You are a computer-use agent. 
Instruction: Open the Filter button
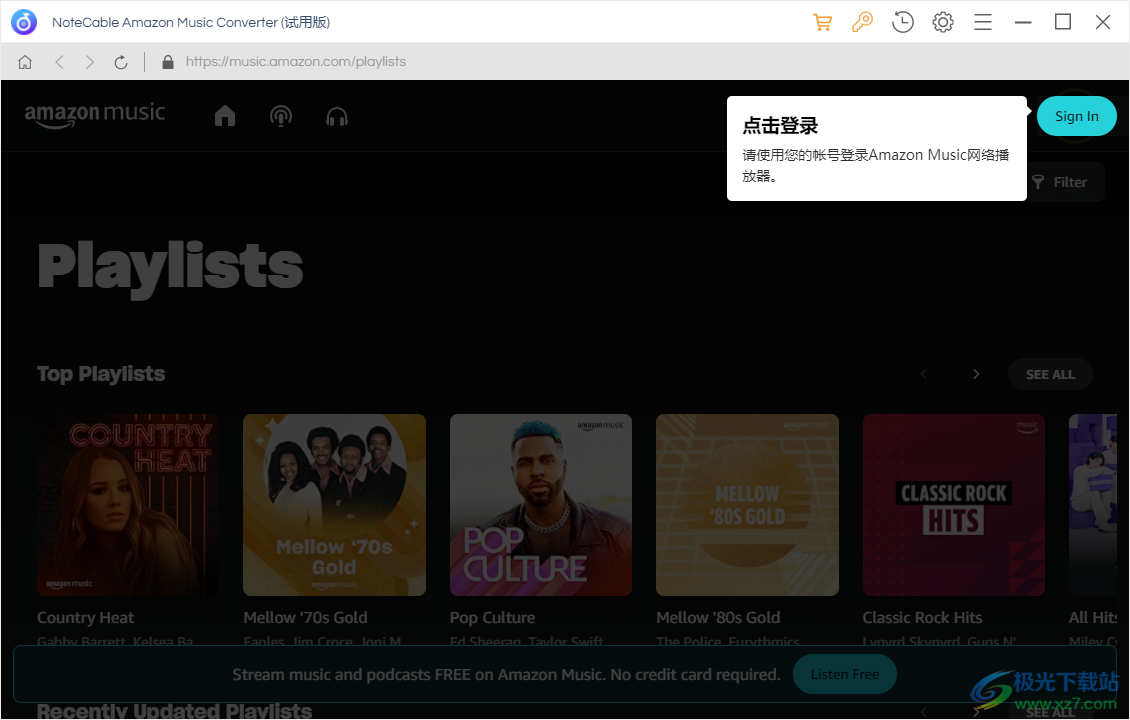point(1060,182)
